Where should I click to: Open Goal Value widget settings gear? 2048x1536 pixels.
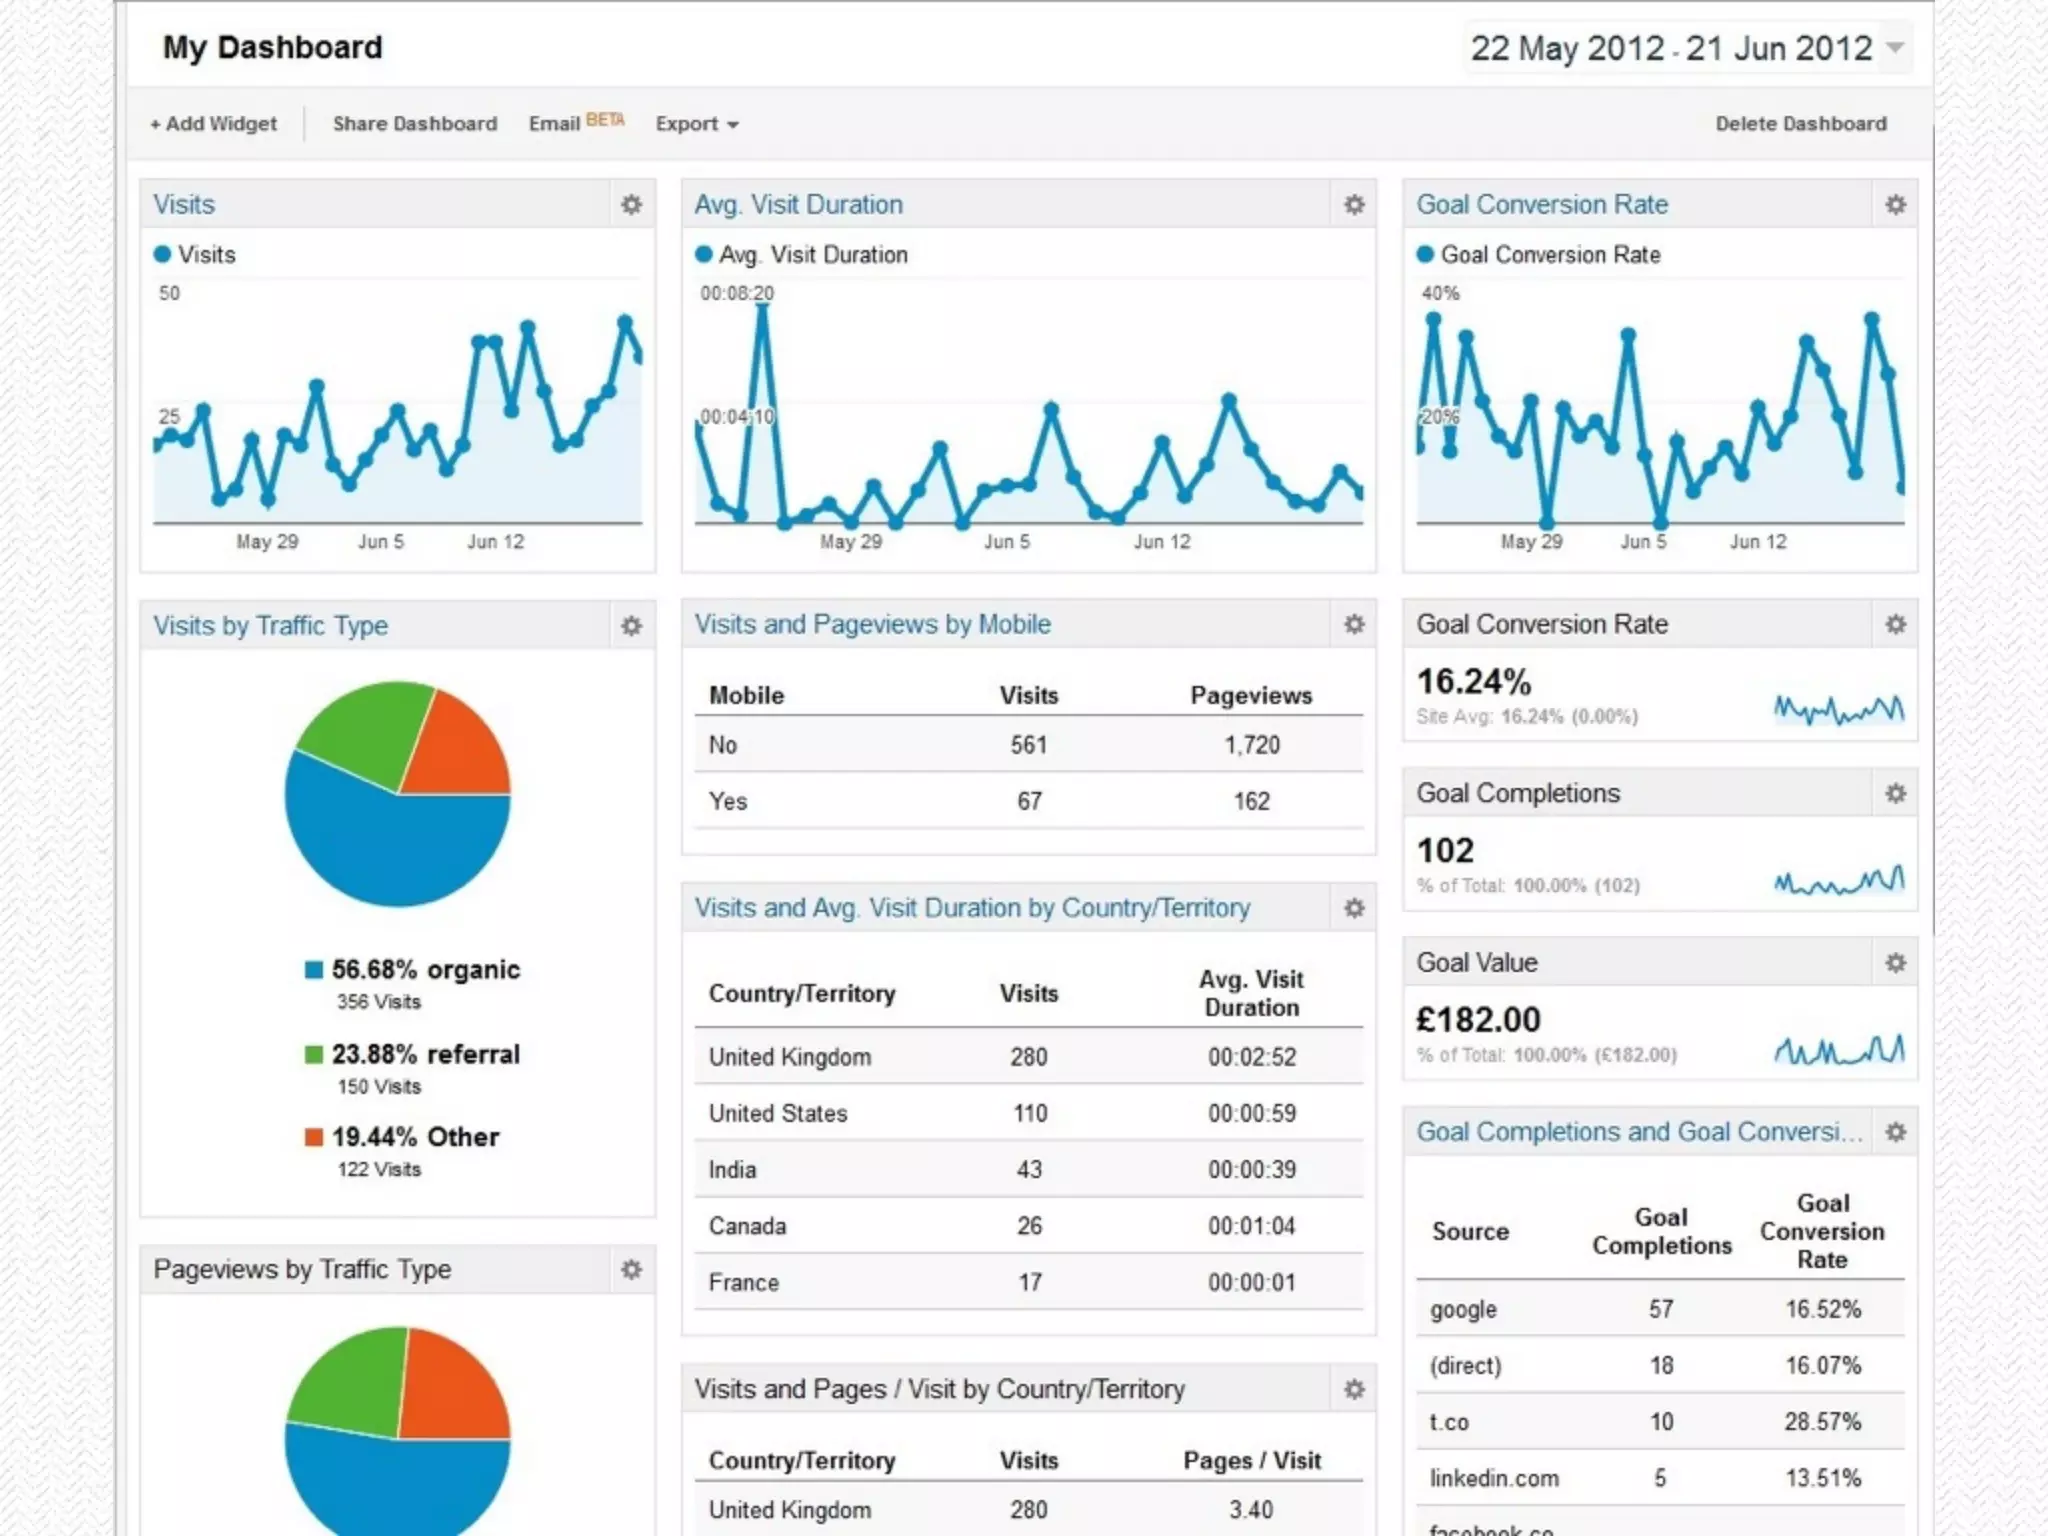[x=1895, y=963]
